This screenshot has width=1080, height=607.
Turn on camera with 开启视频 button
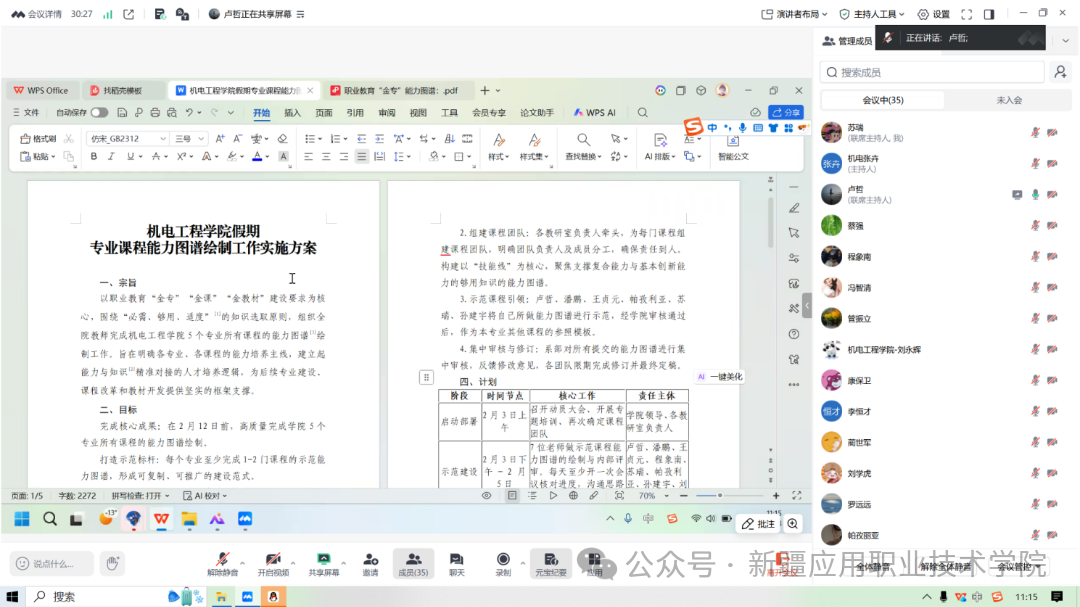[x=273, y=564]
